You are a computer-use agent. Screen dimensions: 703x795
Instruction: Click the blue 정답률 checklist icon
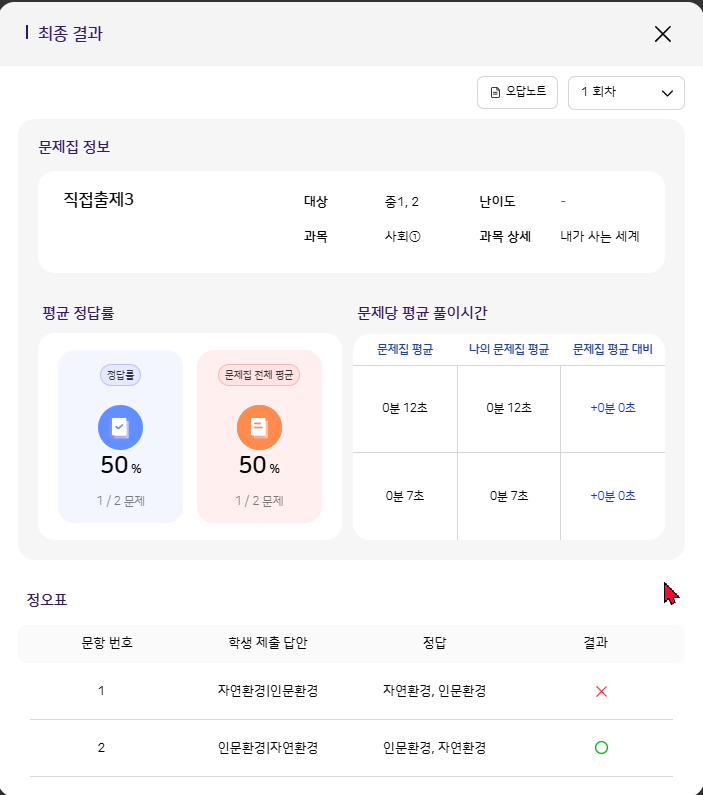[x=120, y=427]
